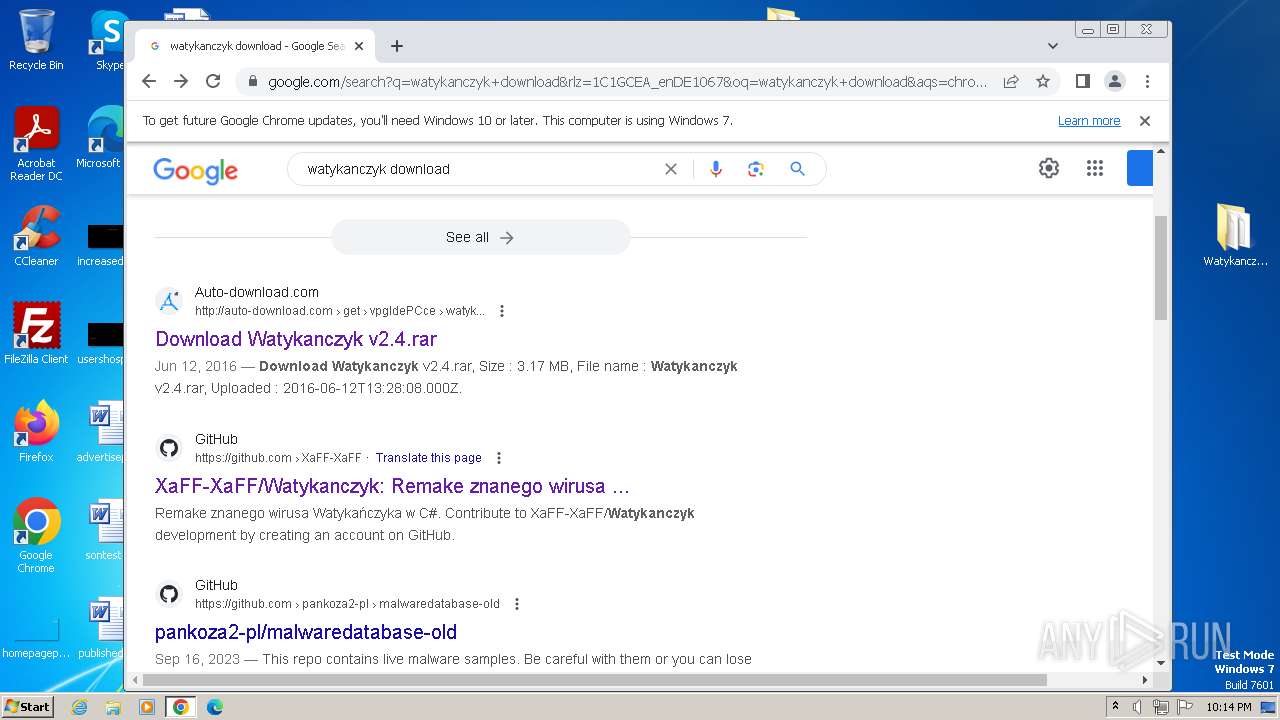Open Google quick settings gear
The width and height of the screenshot is (1280, 720).
tap(1048, 168)
